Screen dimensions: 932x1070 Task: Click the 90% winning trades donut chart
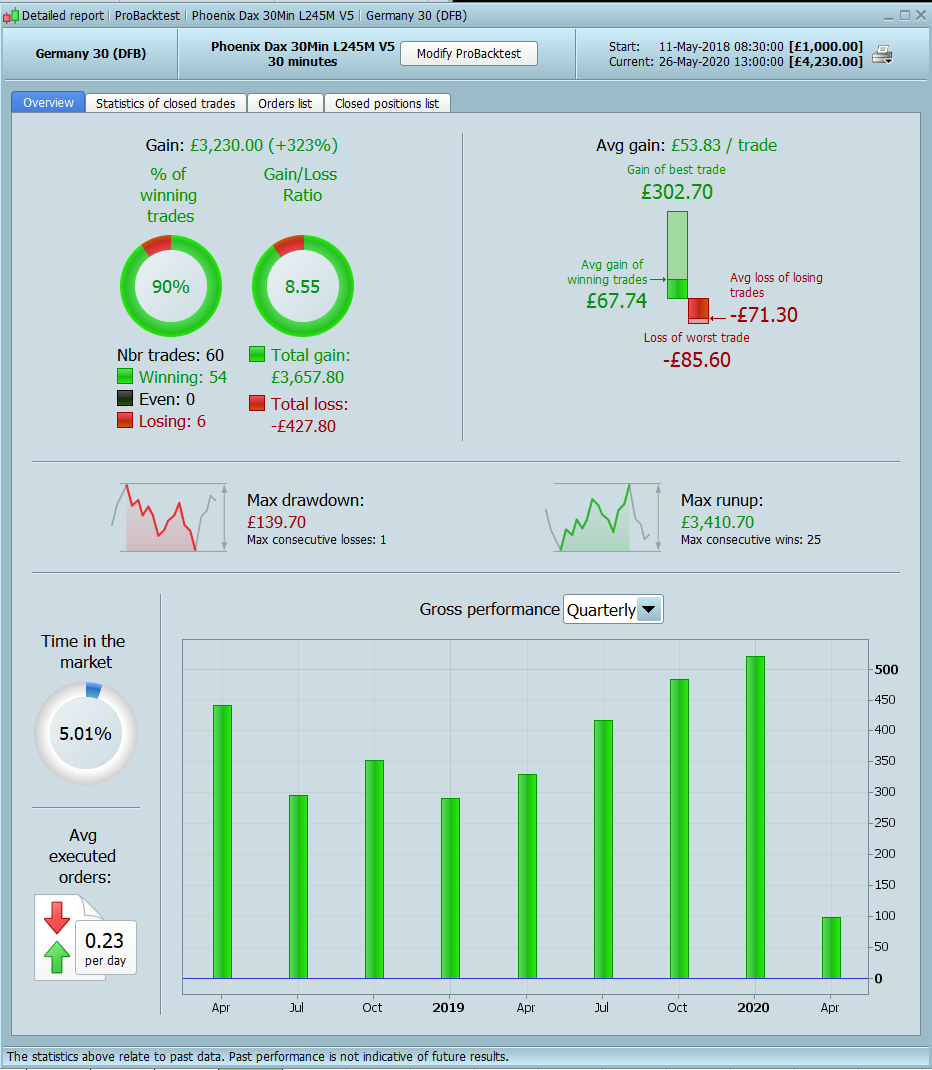click(x=171, y=286)
